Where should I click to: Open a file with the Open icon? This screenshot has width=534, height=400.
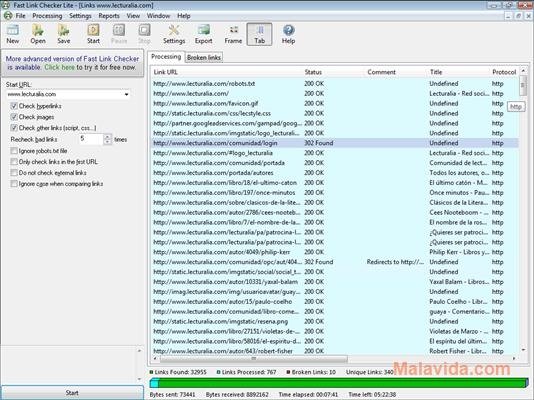coord(38,34)
